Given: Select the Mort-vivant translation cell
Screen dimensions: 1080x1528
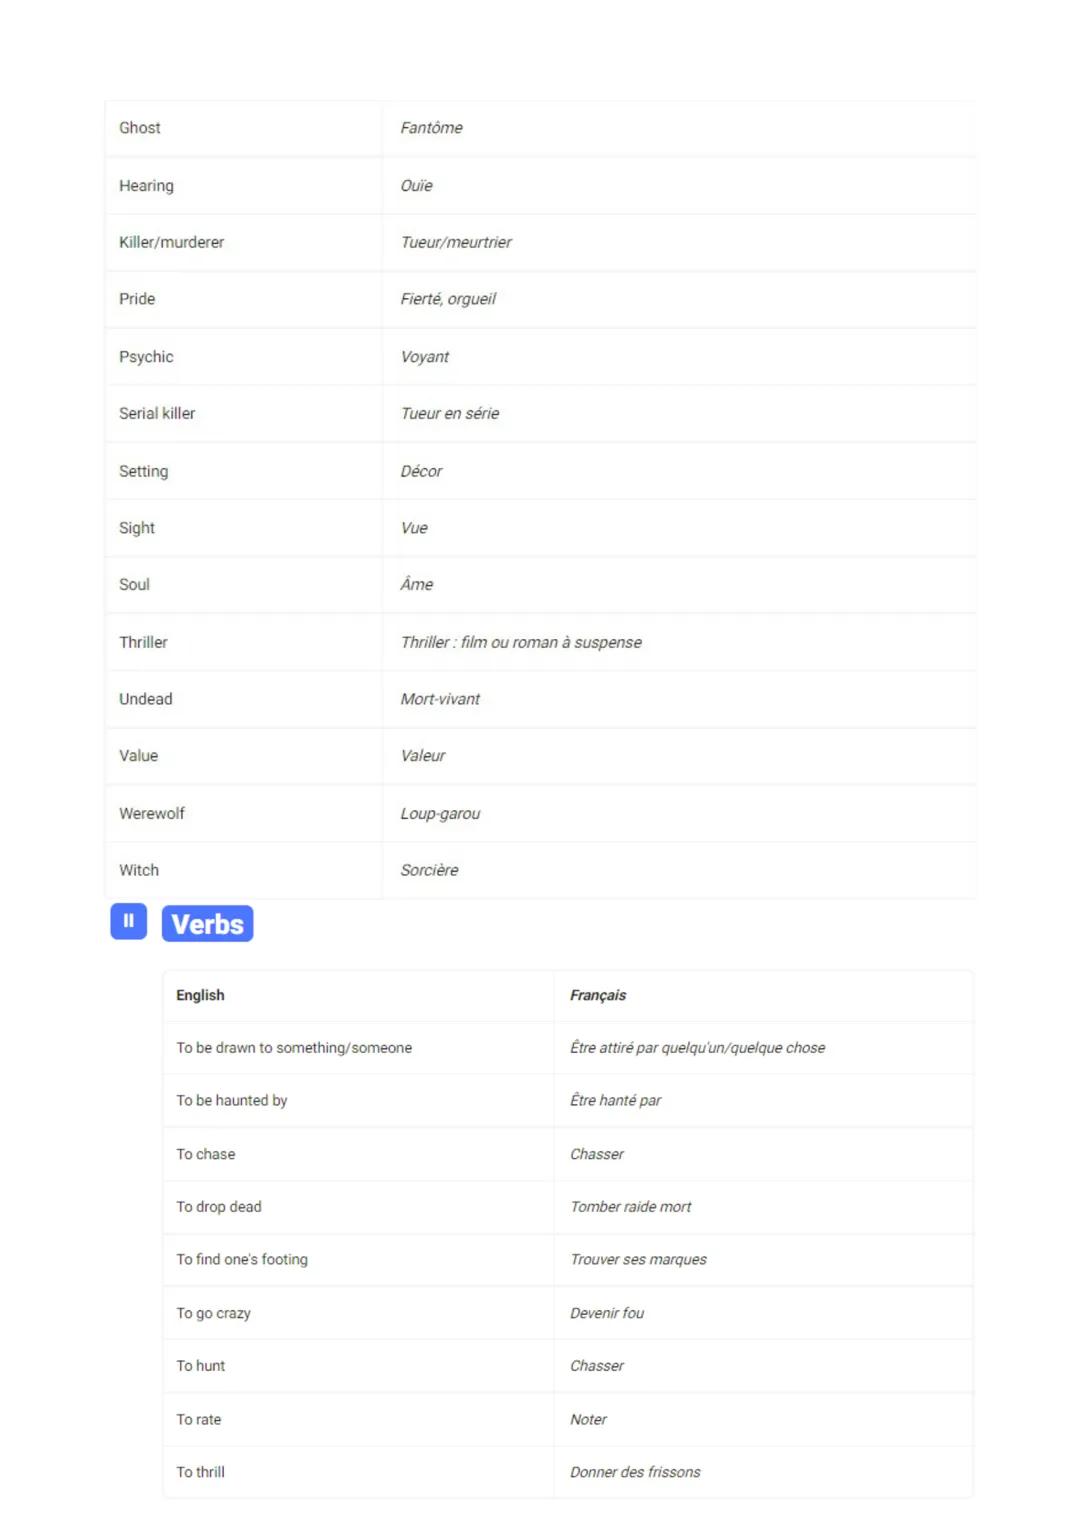Looking at the screenshot, I should click(440, 699).
